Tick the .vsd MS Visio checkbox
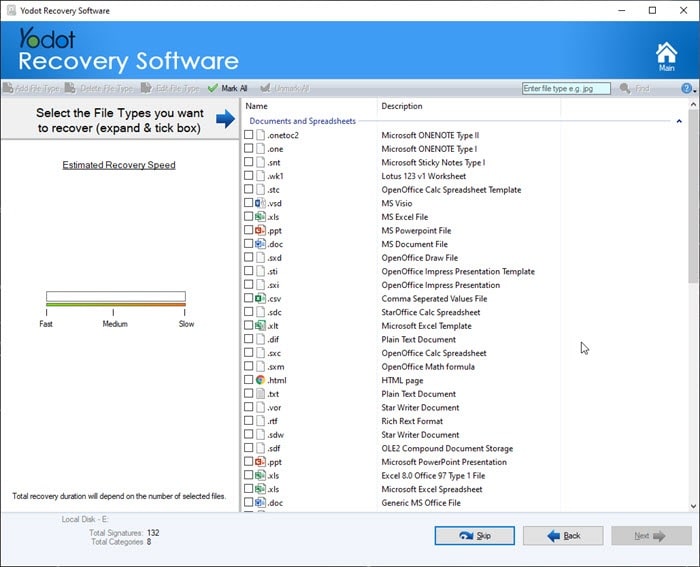 (x=249, y=203)
